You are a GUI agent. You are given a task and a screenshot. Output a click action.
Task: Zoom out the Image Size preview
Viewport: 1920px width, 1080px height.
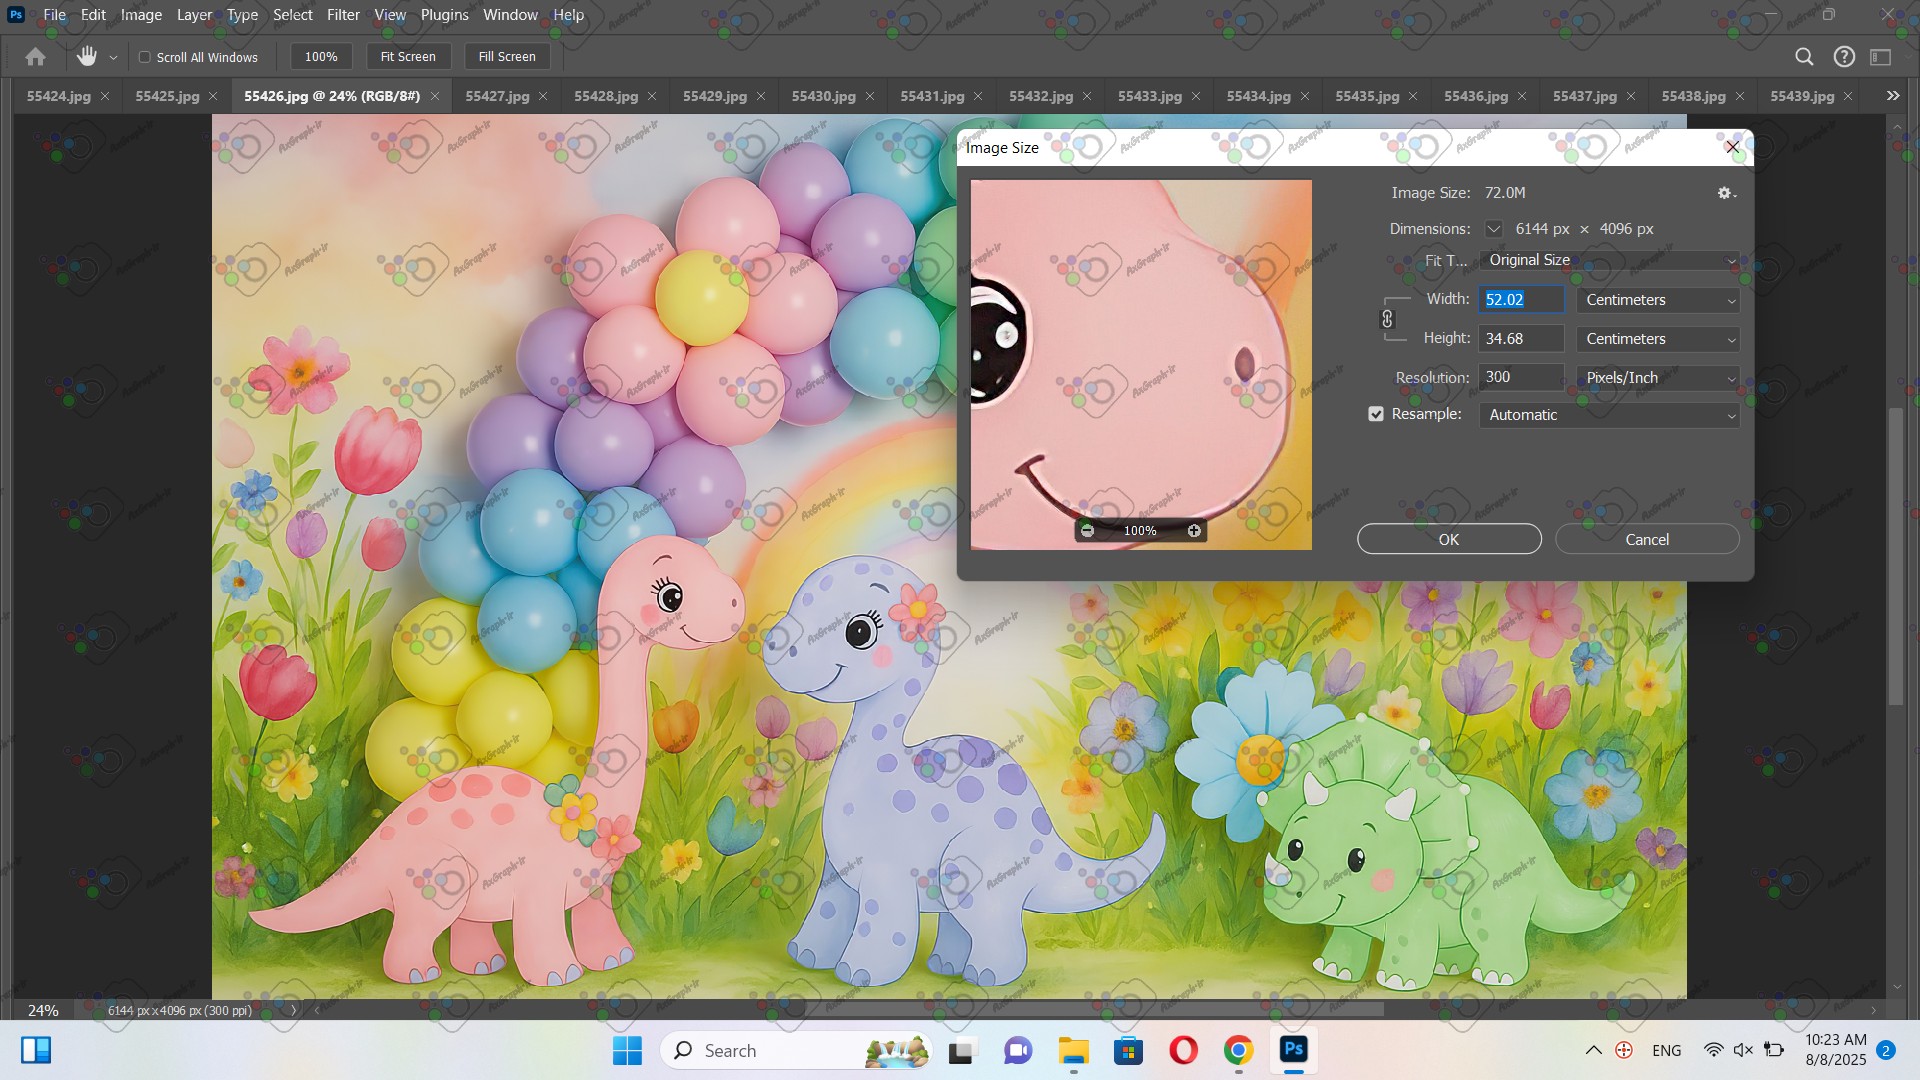[1088, 531]
